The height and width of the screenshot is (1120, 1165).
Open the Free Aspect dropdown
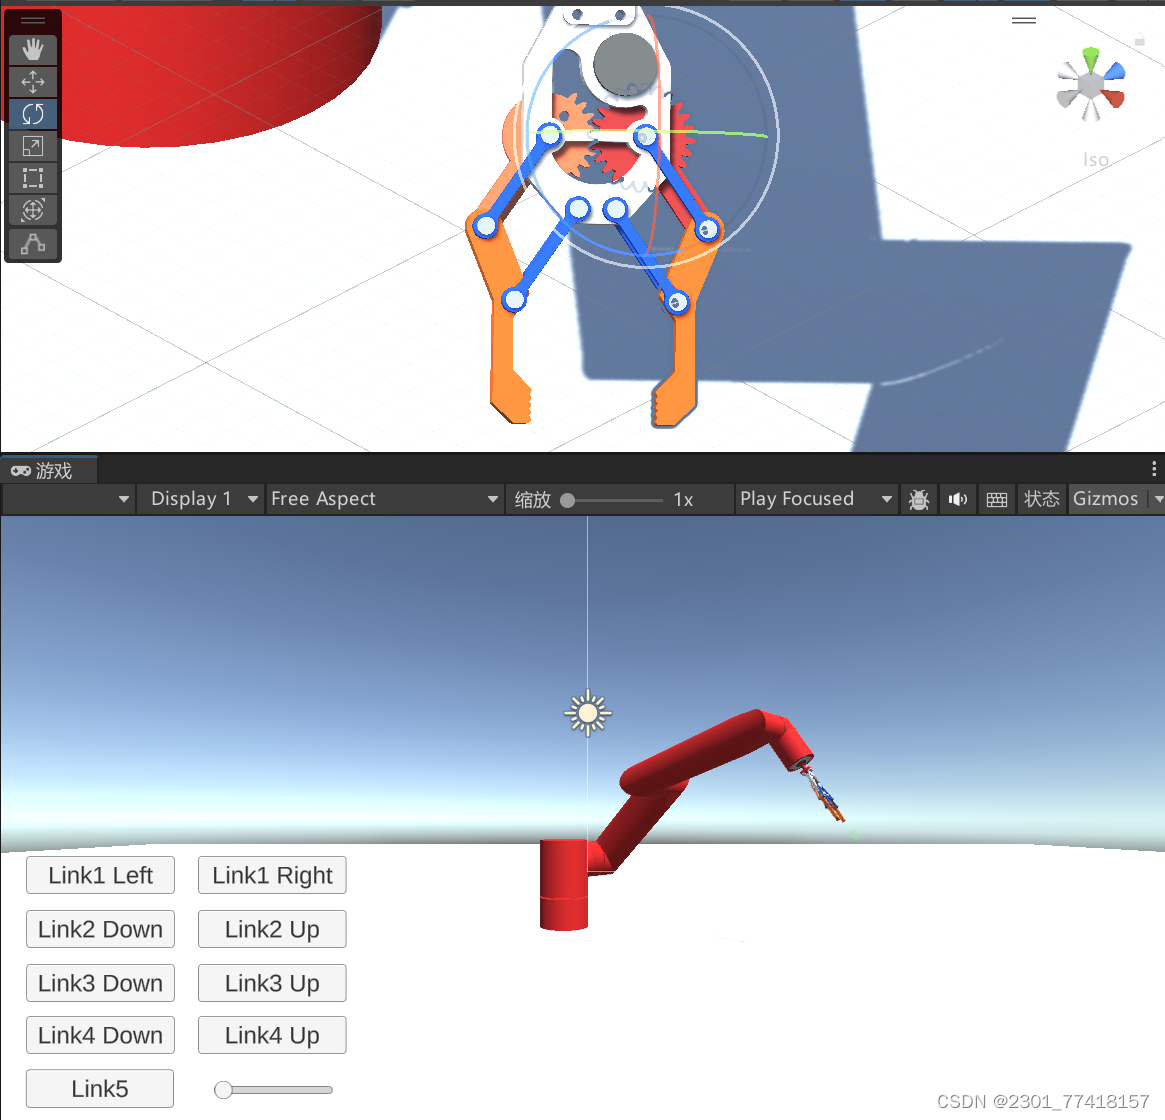point(384,499)
